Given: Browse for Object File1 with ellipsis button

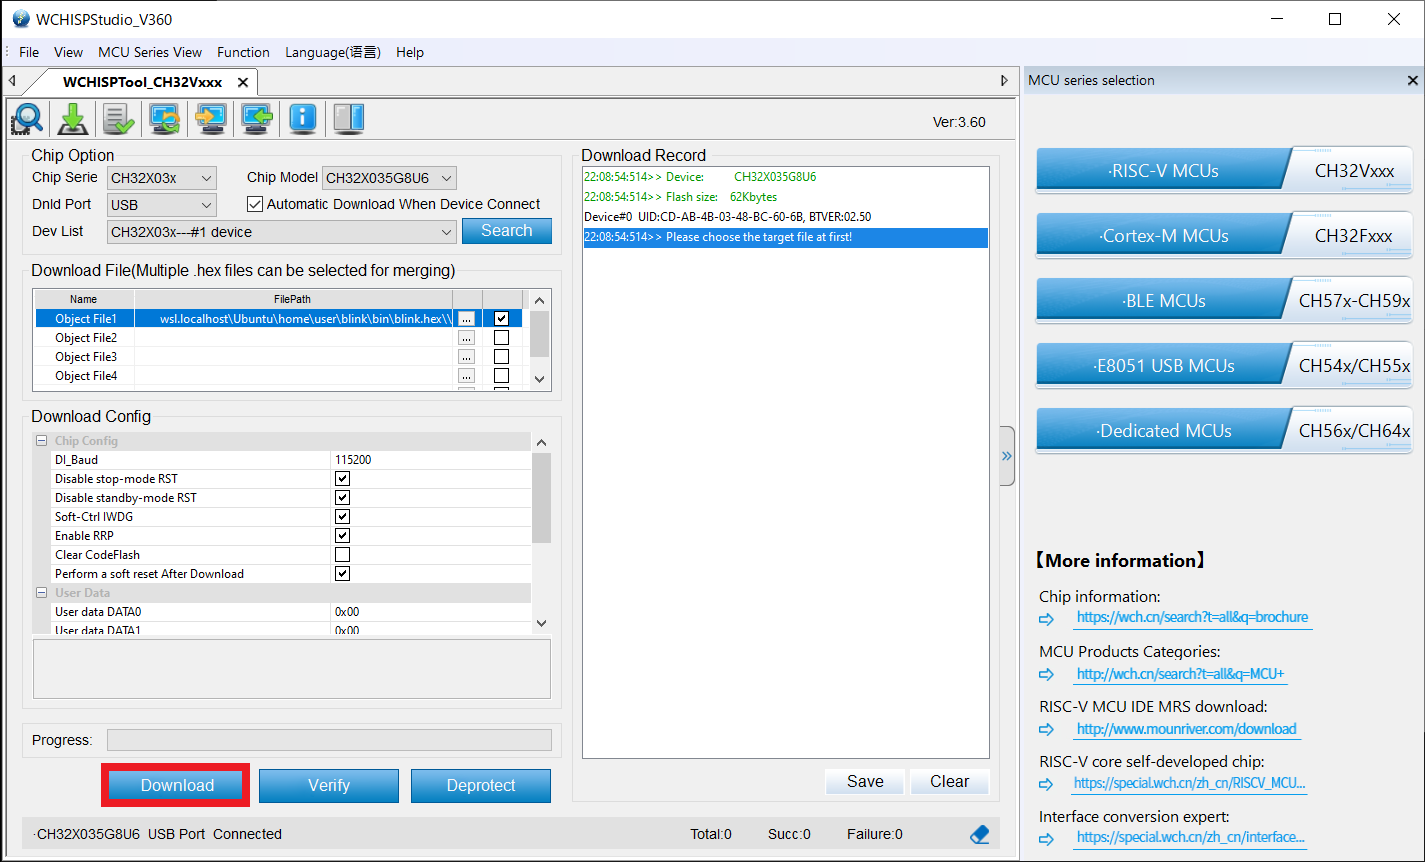Looking at the screenshot, I should 466,319.
